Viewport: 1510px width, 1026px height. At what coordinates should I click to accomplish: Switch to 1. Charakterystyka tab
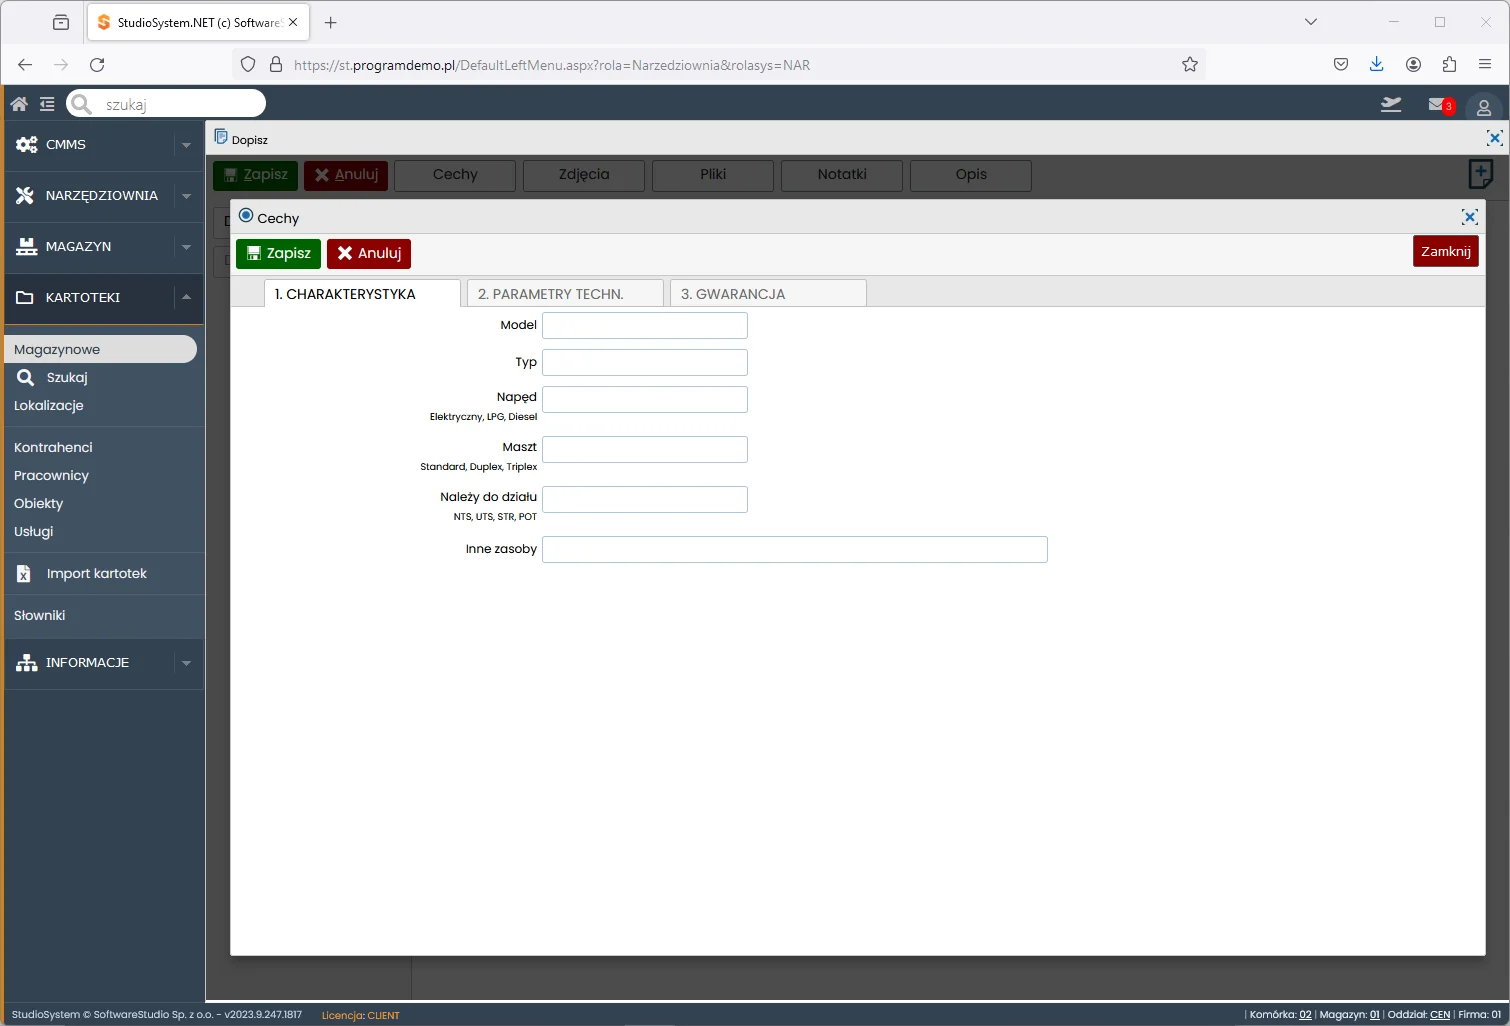362,294
